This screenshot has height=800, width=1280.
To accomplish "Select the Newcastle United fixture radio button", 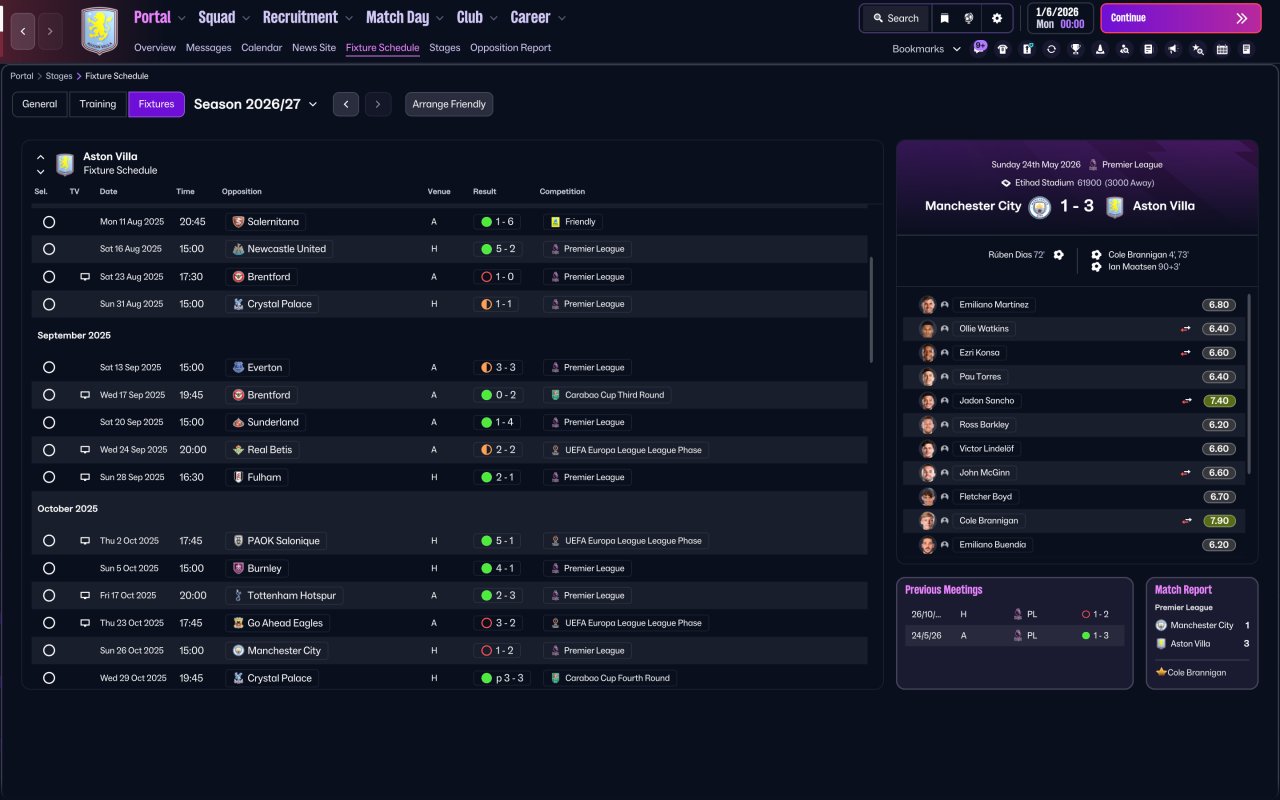I will coord(49,249).
